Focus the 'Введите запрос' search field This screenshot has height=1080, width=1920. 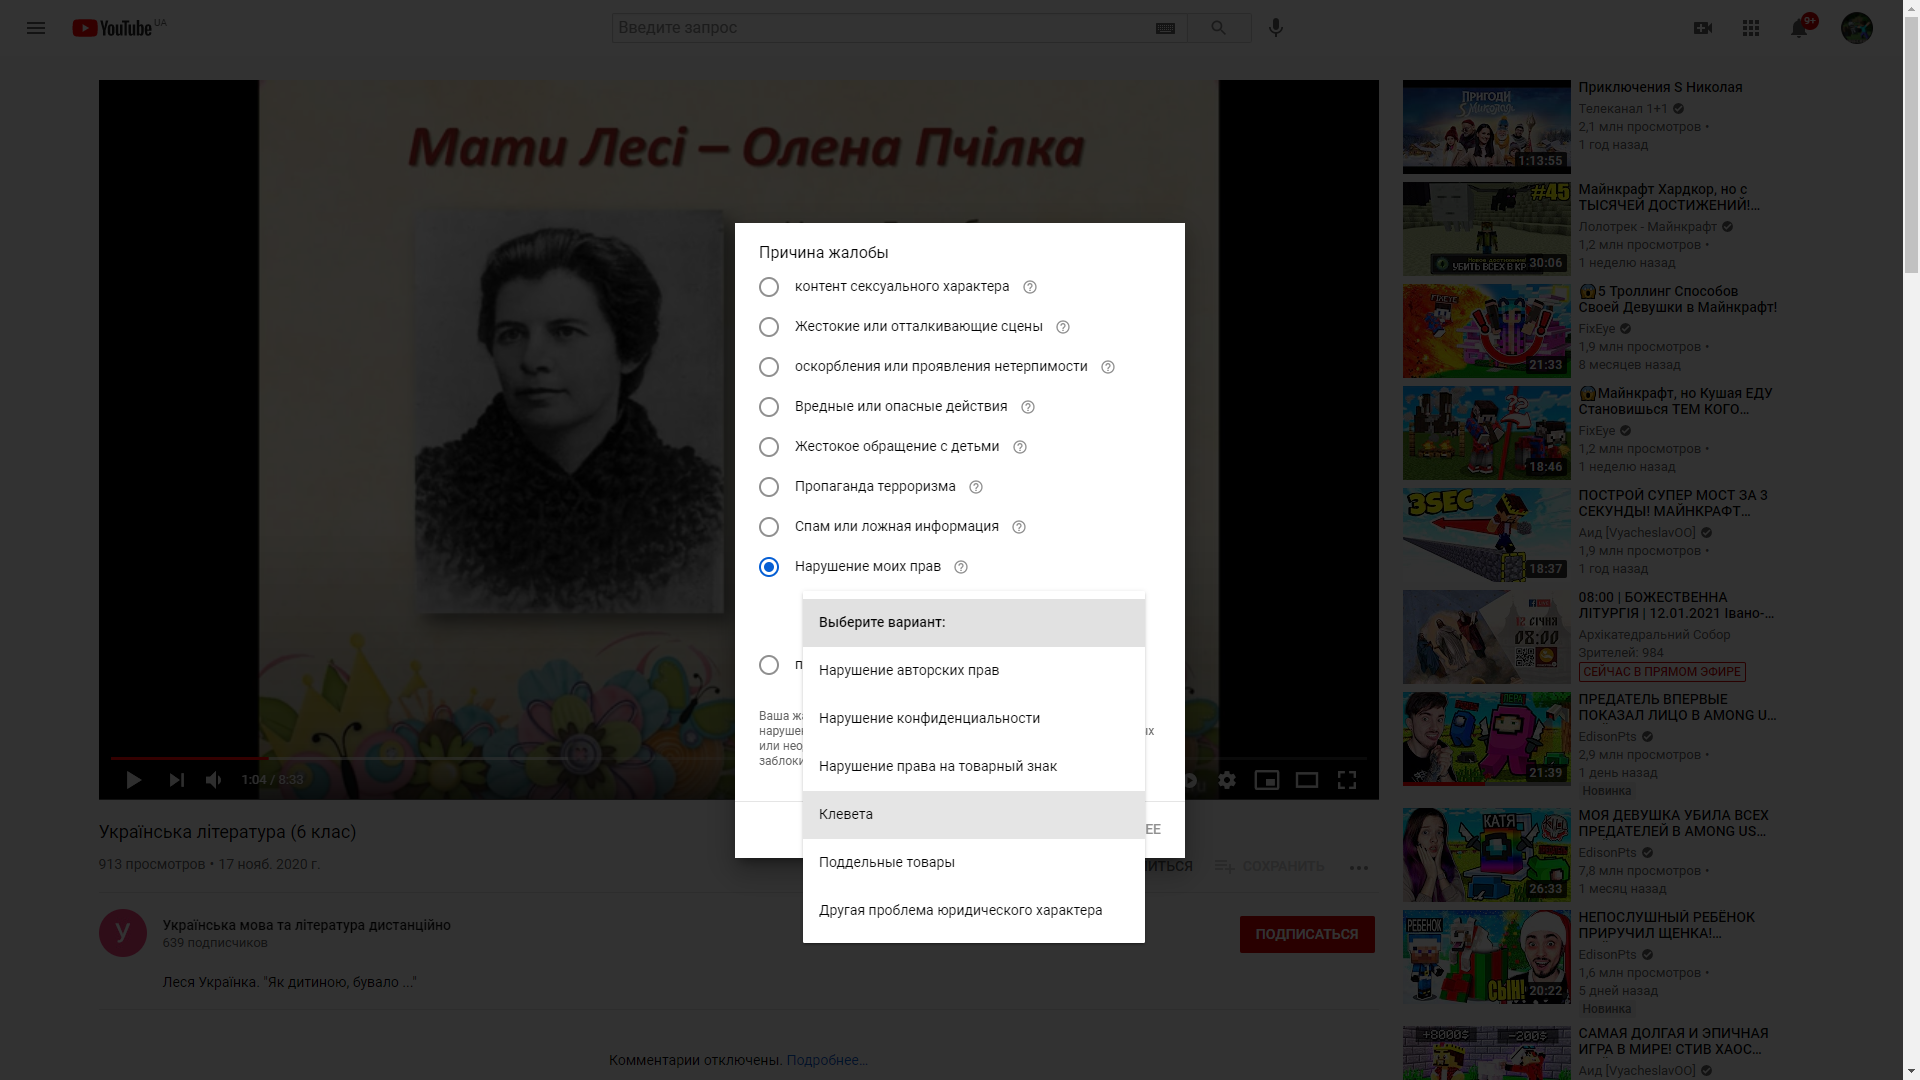[883, 28]
